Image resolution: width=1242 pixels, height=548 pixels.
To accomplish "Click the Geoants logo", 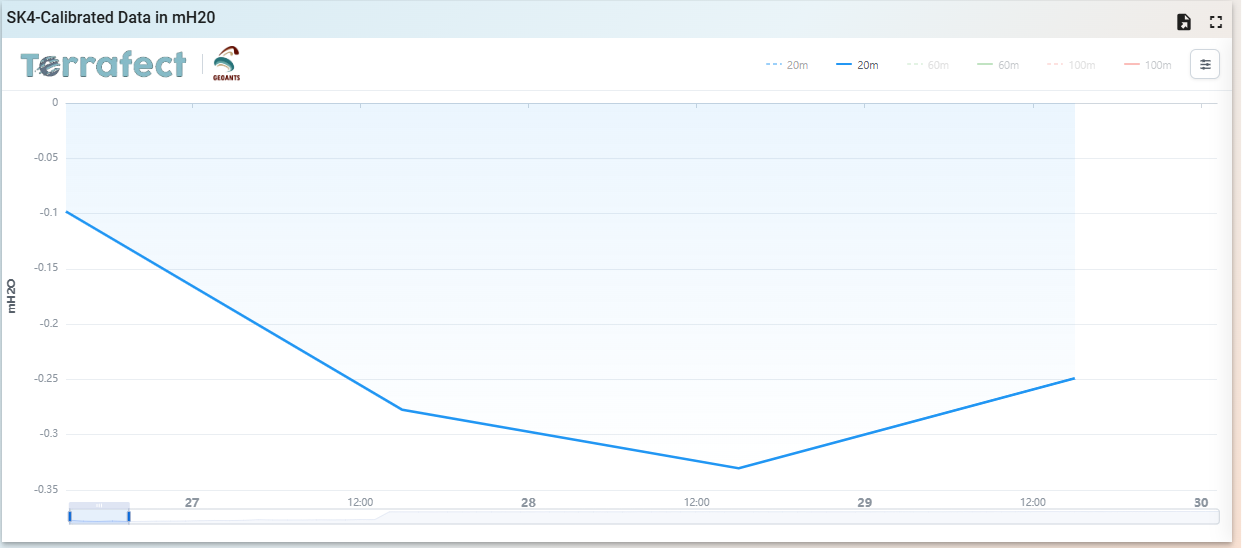I will click(x=227, y=64).
